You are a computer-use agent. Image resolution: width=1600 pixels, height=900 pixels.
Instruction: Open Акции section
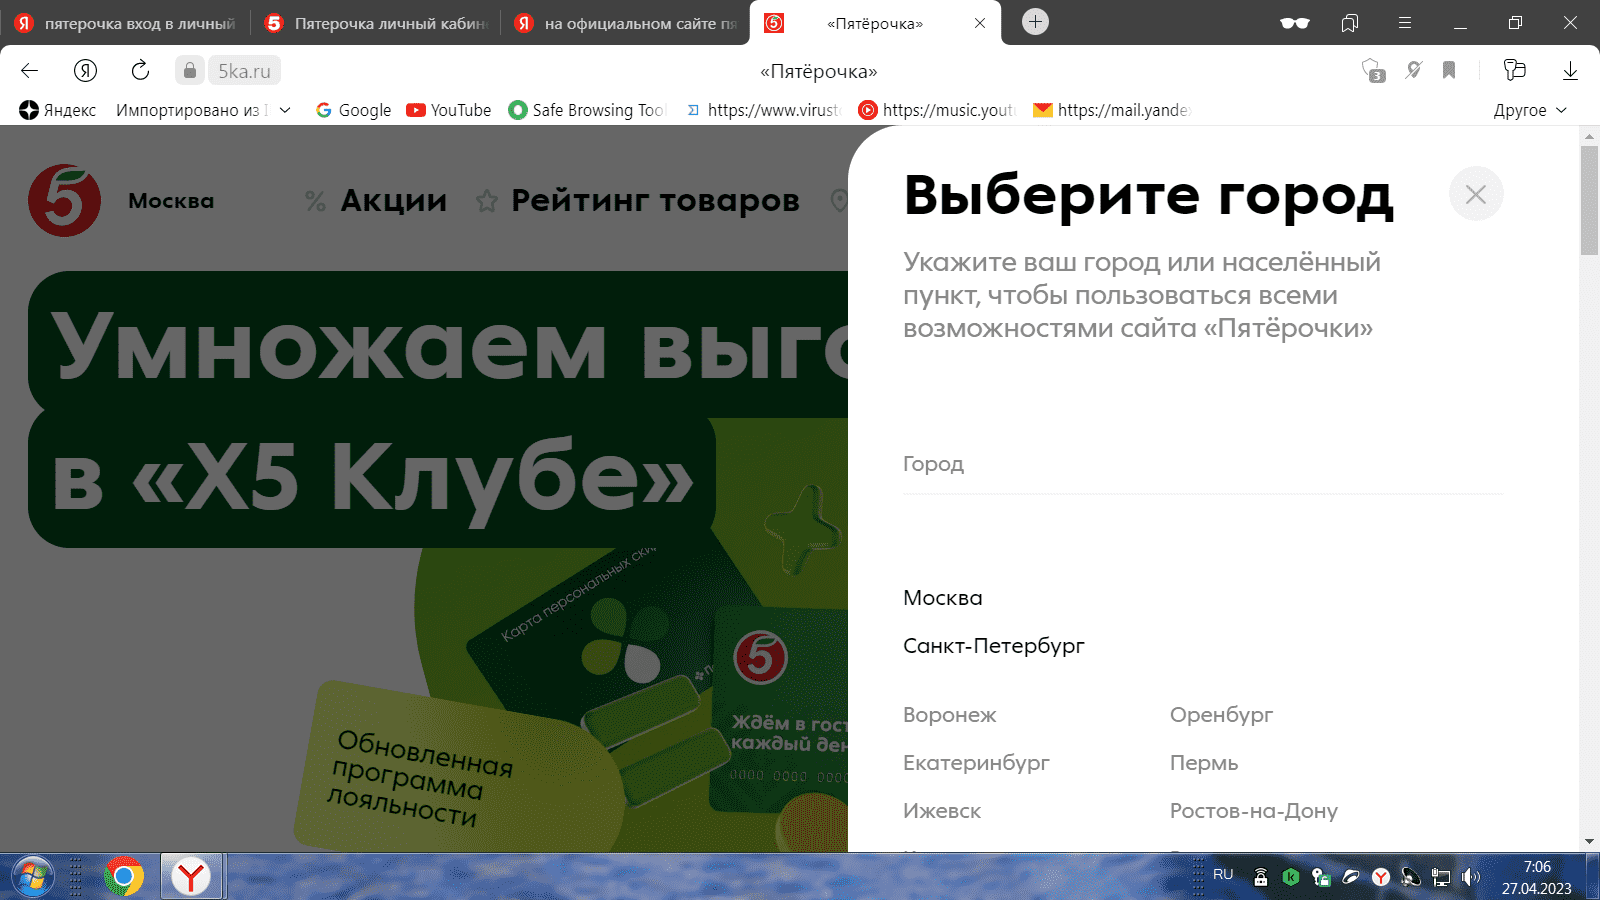(x=376, y=201)
